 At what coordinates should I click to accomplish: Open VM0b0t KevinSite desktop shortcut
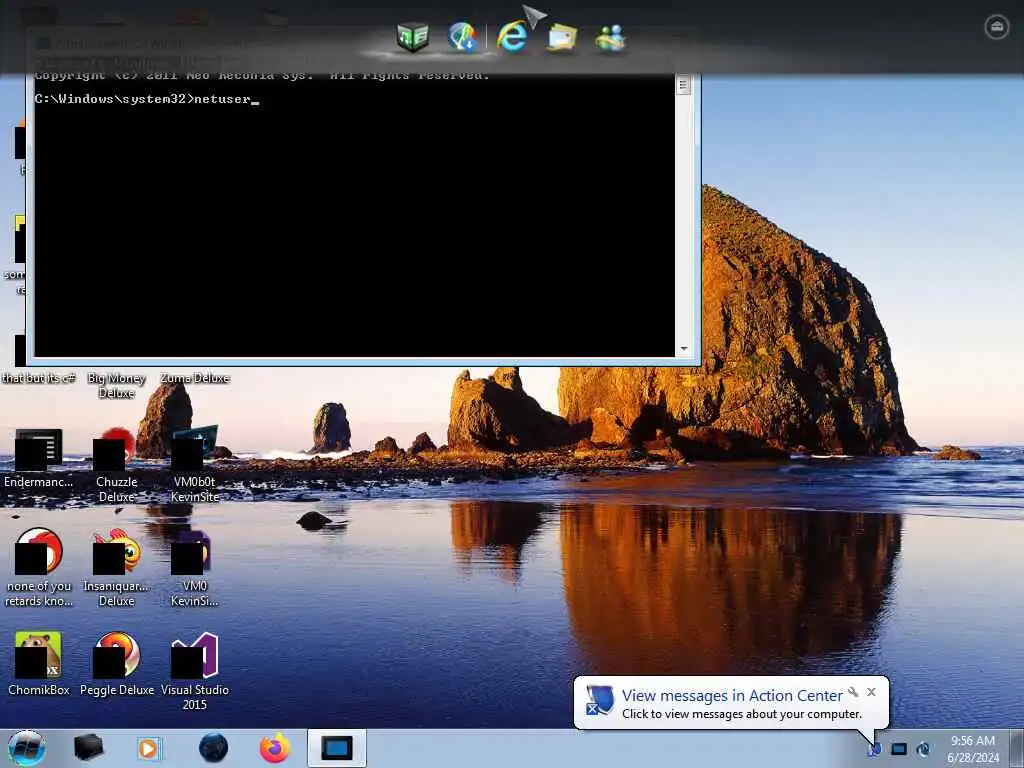click(x=195, y=465)
